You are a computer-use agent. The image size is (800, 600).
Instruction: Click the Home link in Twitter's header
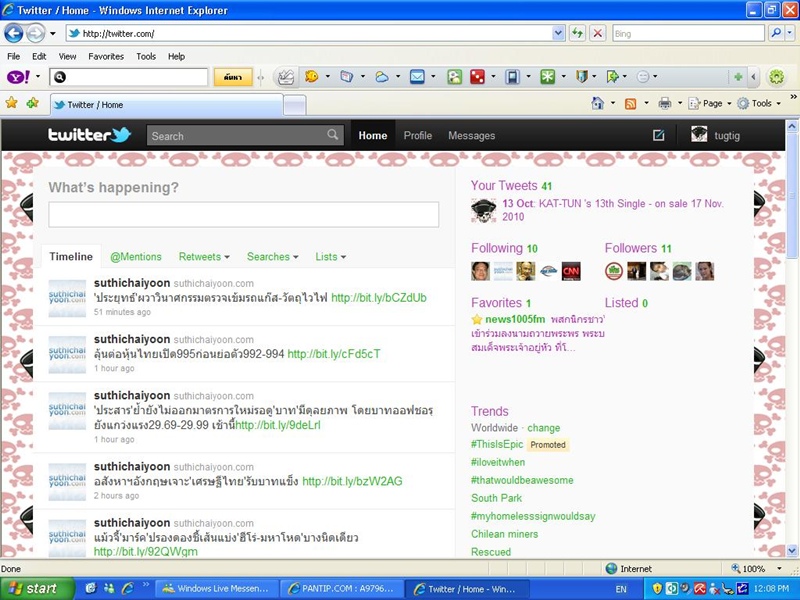[372, 135]
